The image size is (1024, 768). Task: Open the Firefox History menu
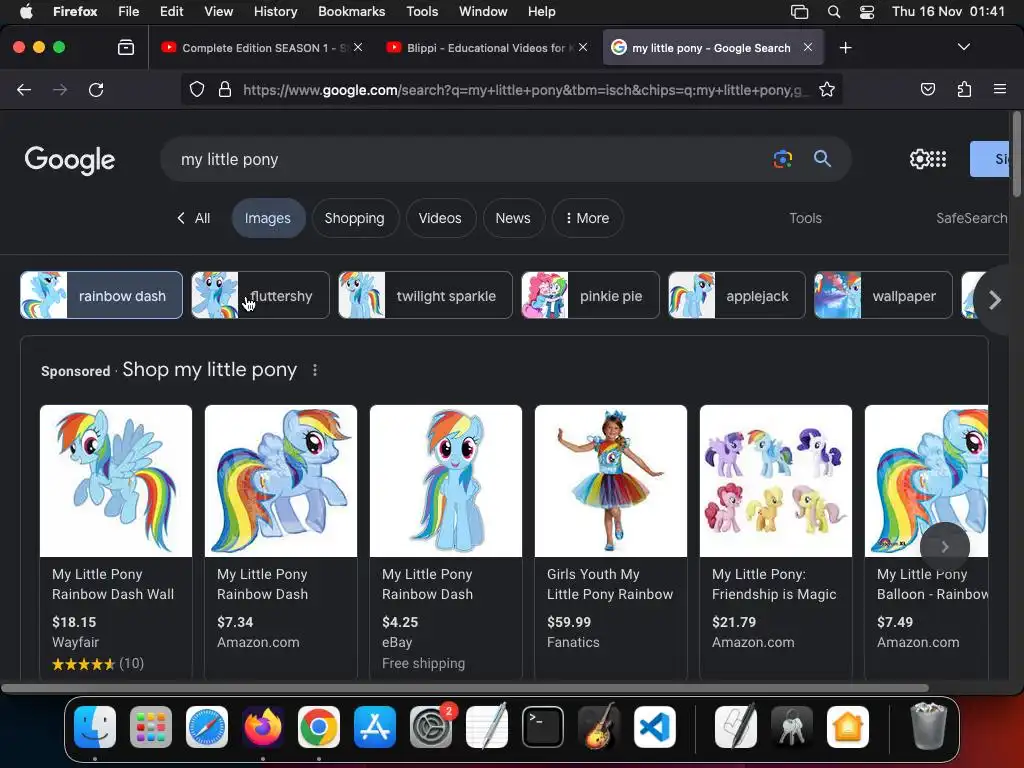[x=275, y=12]
